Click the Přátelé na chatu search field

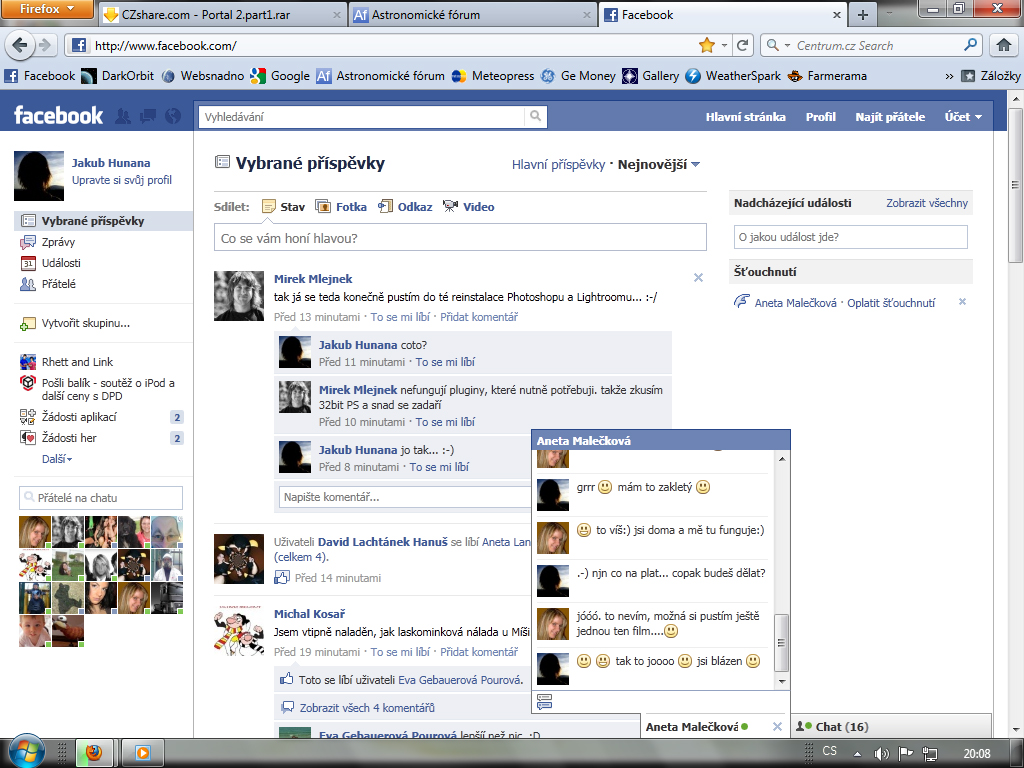(101, 498)
